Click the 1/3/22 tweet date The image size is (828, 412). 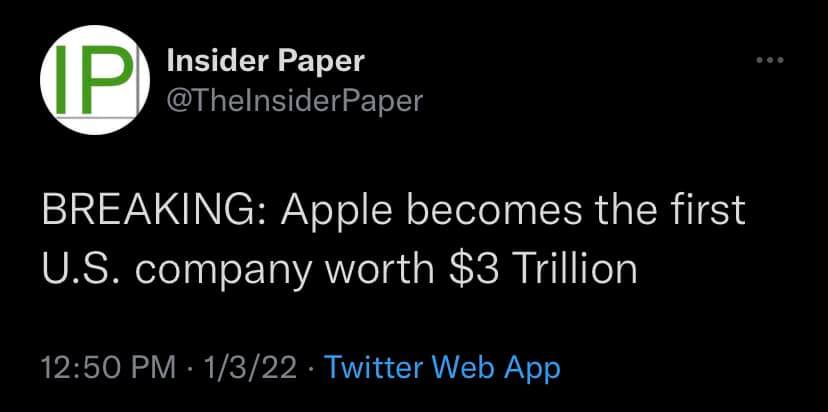point(251,366)
